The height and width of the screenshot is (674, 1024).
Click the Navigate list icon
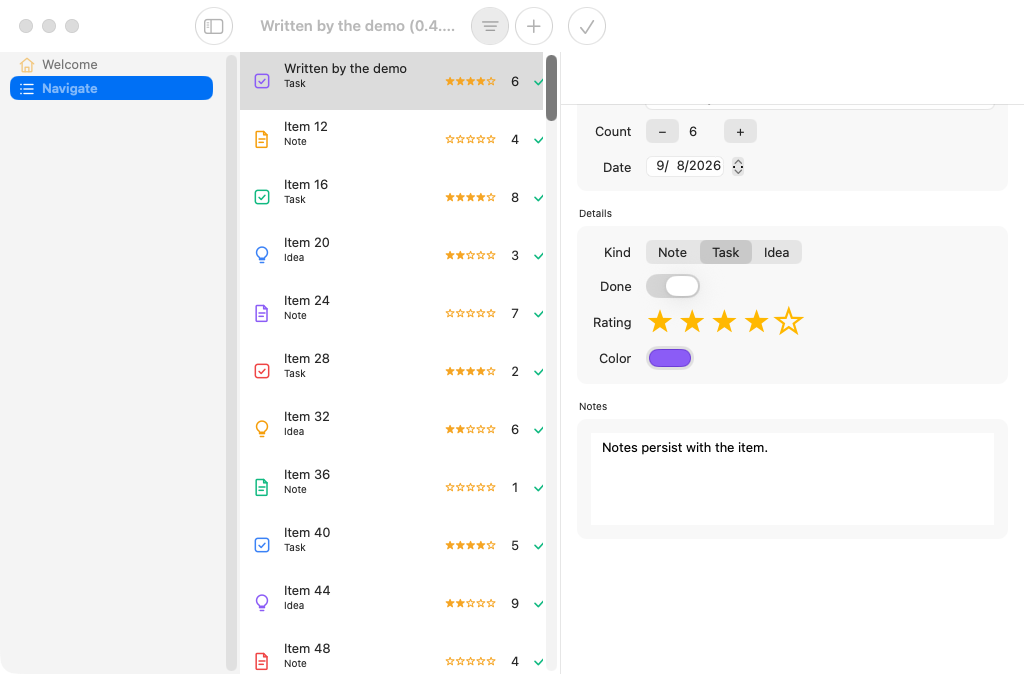coord(27,89)
